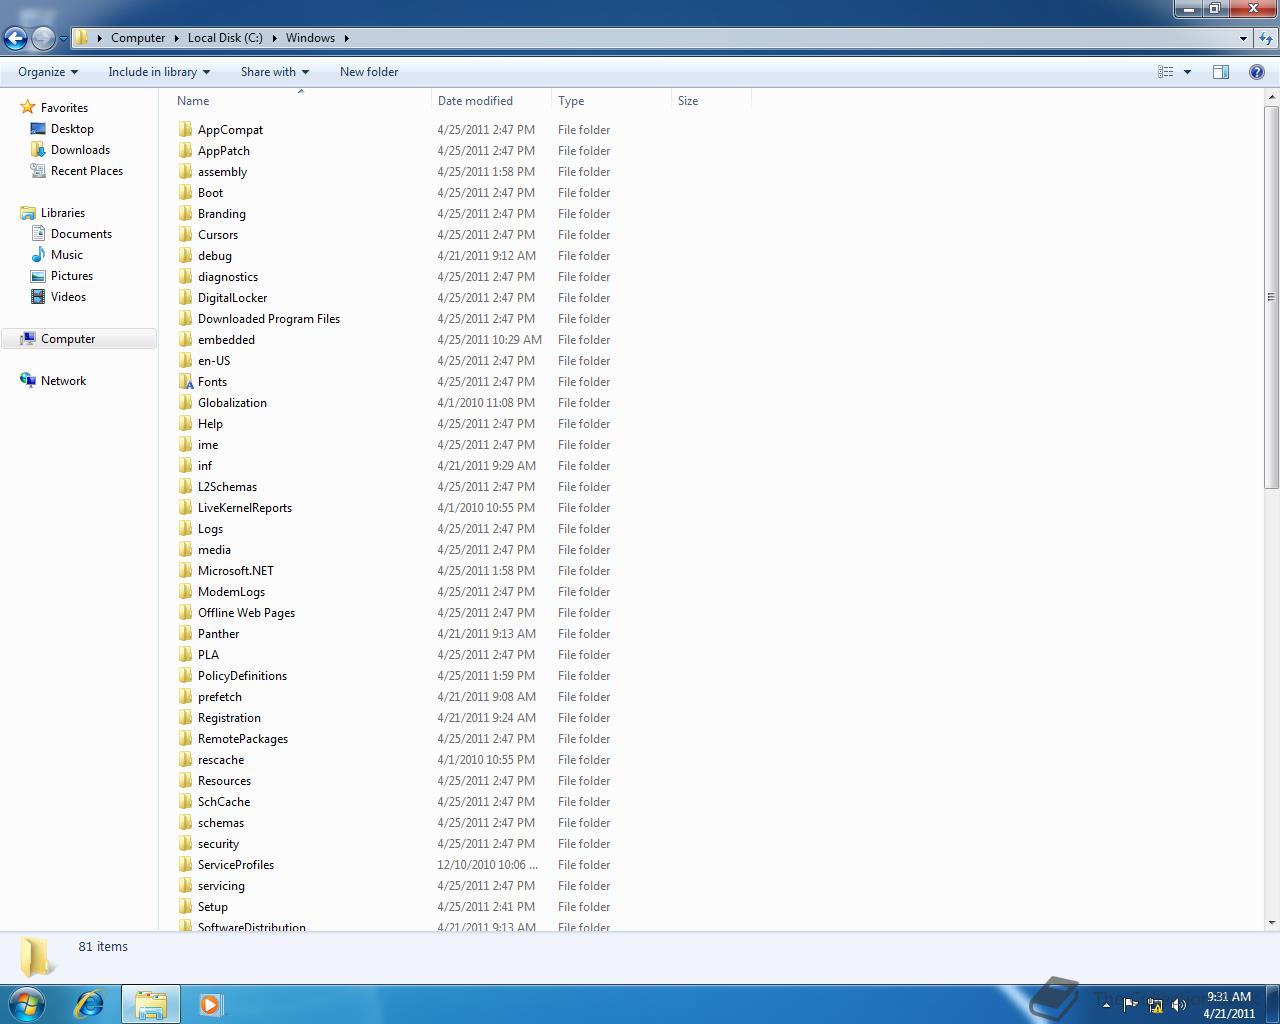Image resolution: width=1280 pixels, height=1024 pixels.
Task: Select the Desktop icon in Favorites
Action: point(38,129)
